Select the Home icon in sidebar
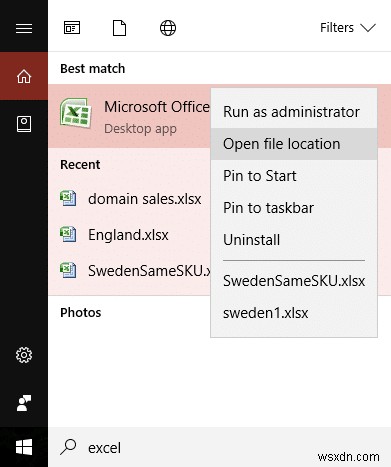Screen dimensions: 391x467 pyautogui.click(x=24, y=76)
